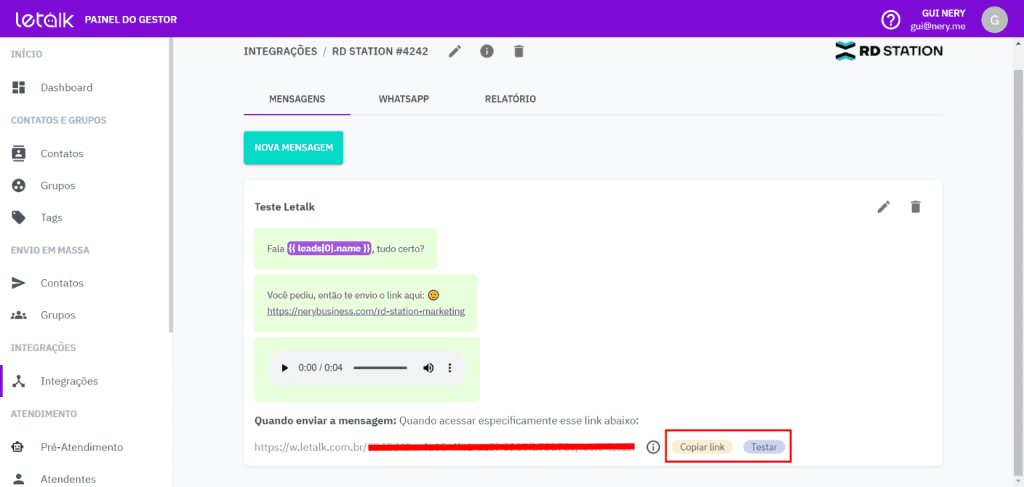This screenshot has height=487, width=1024.
Task: Click RD STATION #4242 breadcrumb text
Action: (x=380, y=52)
